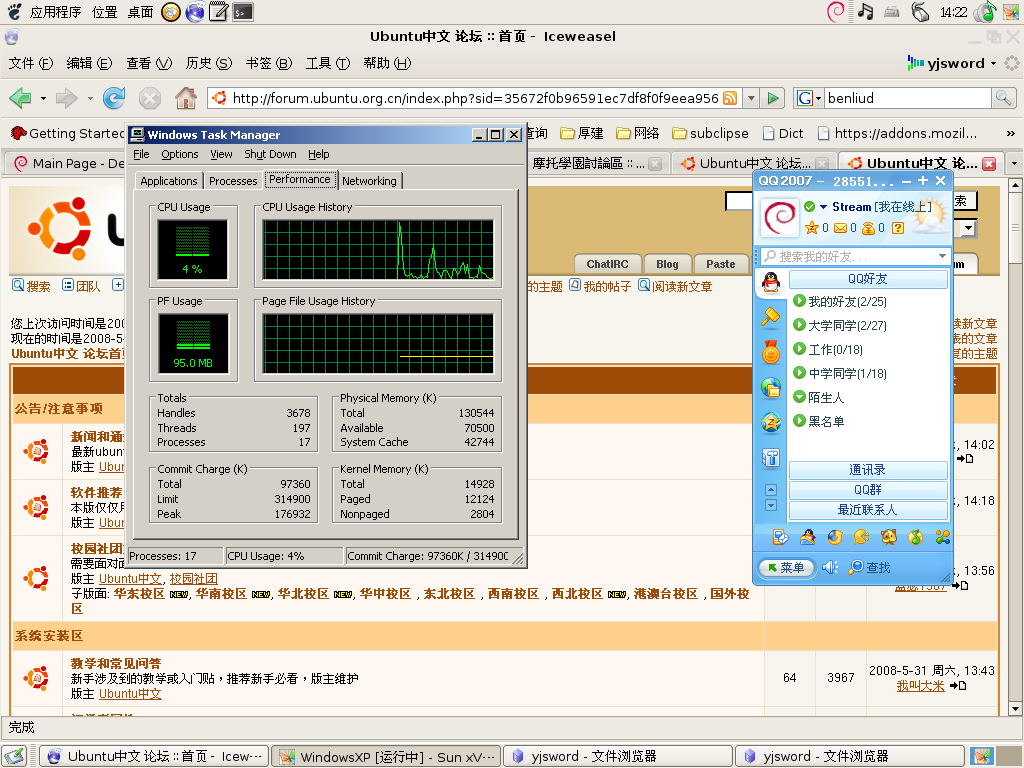Image resolution: width=1024 pixels, height=768 pixels.
Task: Open the text editor launcher in the top panel
Action: [219, 12]
